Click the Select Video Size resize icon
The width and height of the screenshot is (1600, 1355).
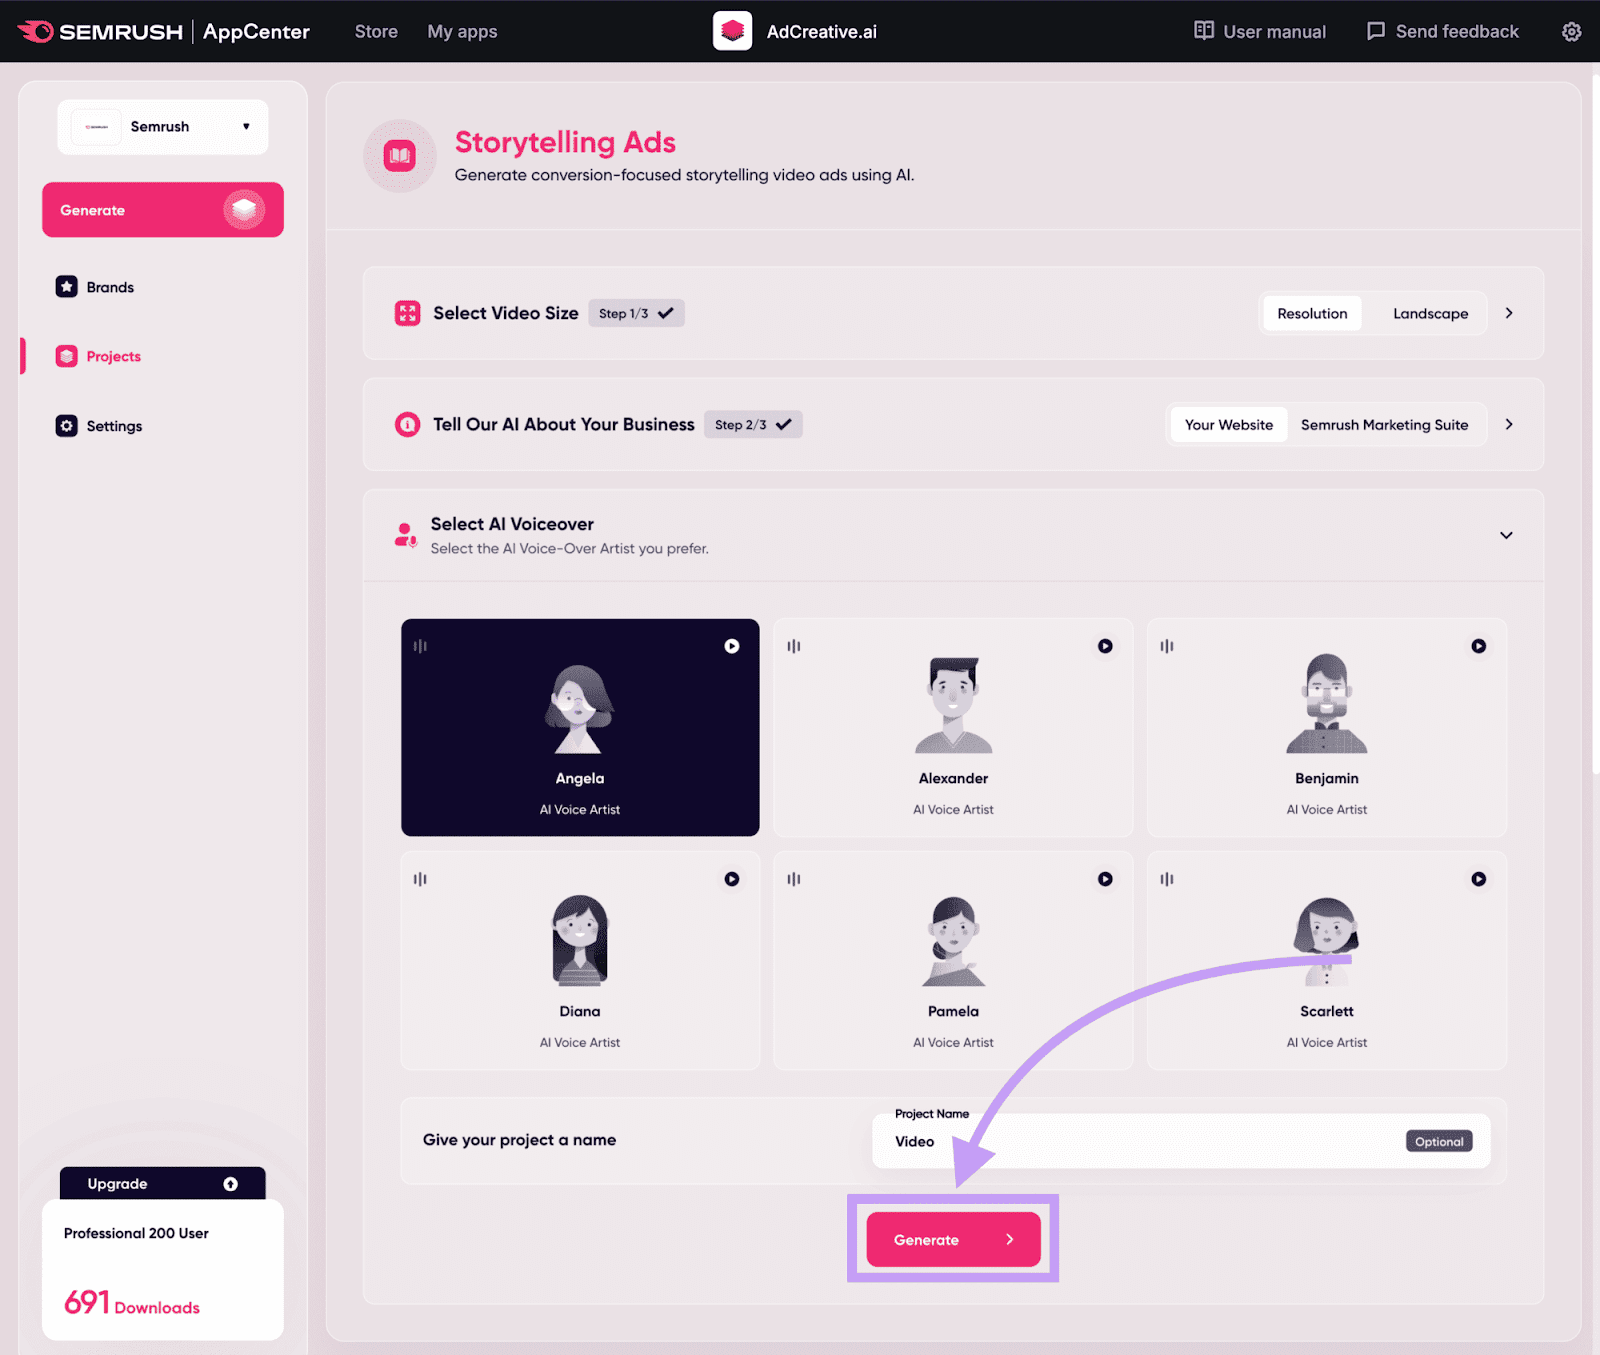click(407, 313)
